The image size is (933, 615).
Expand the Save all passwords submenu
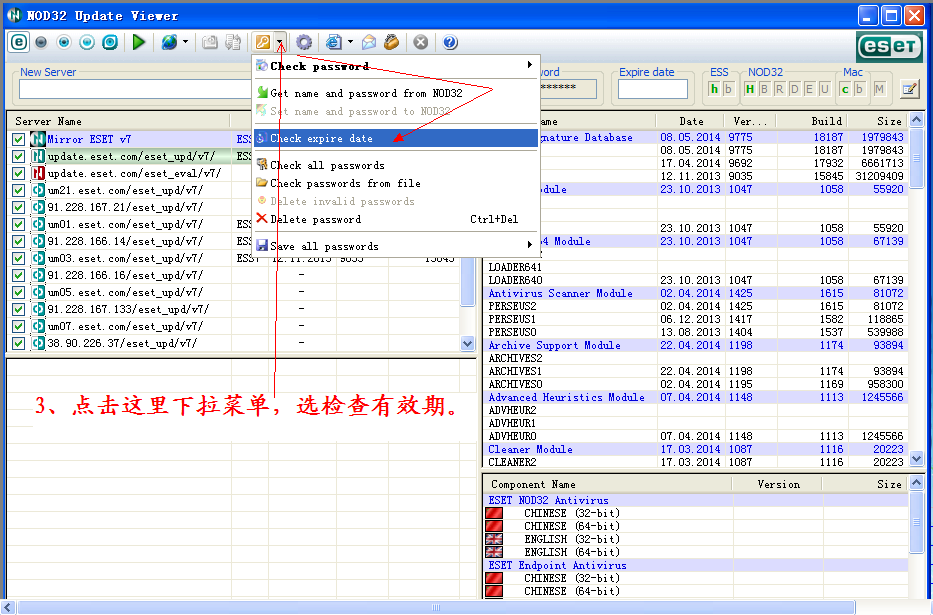pyautogui.click(x=396, y=246)
